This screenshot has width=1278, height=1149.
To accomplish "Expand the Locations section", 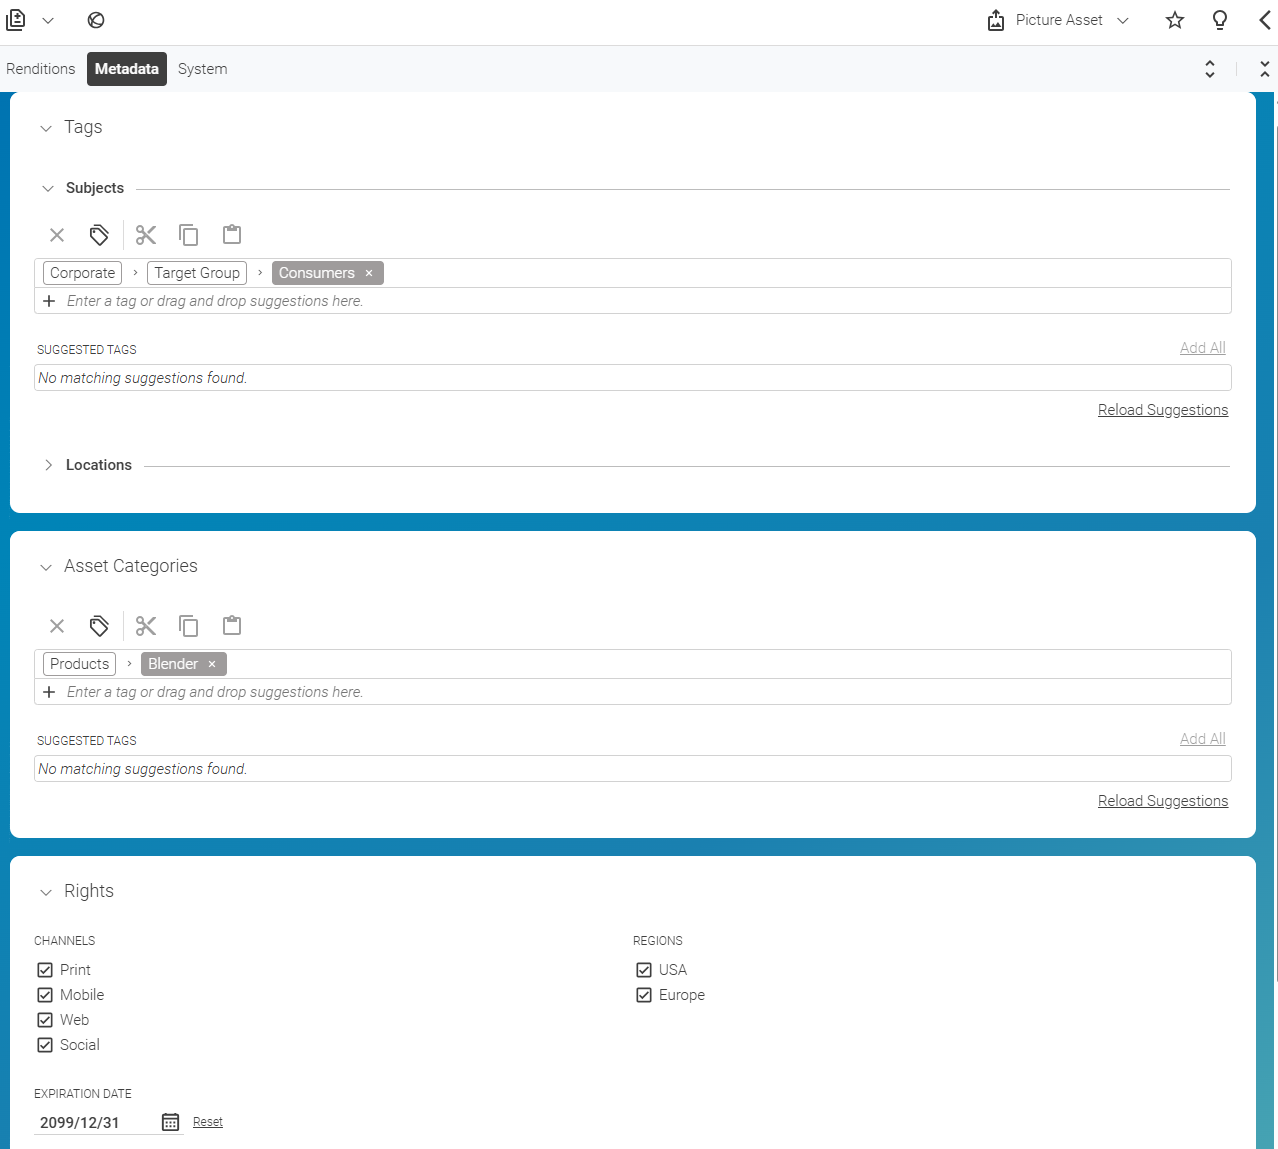I will 48,464.
